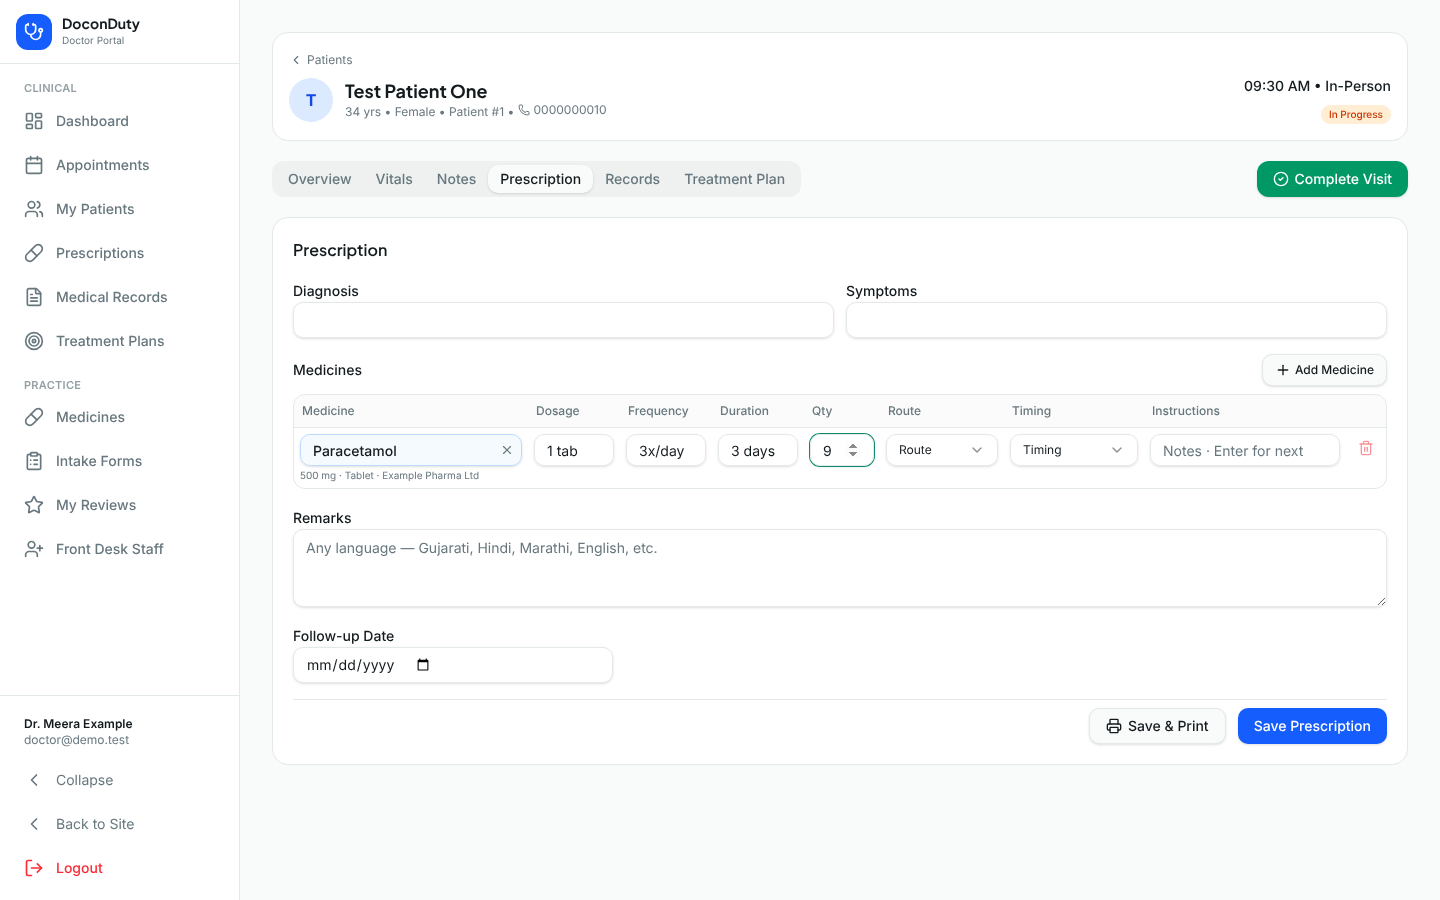Click Complete Visit button
The height and width of the screenshot is (900, 1440).
click(1332, 179)
